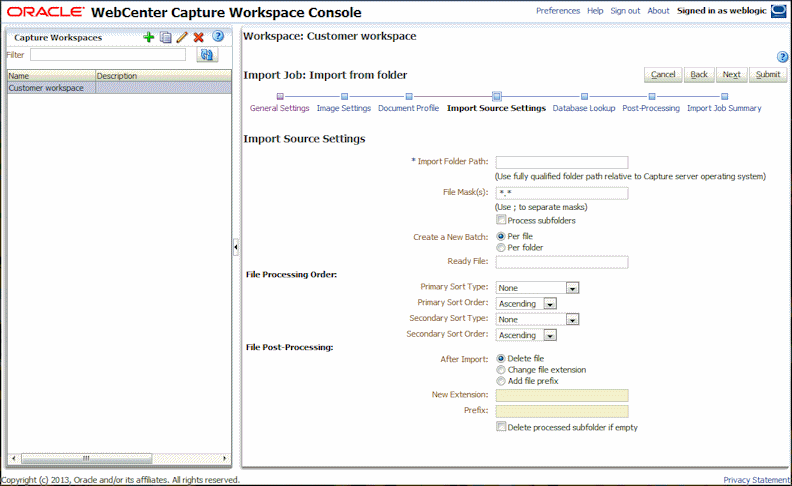
Task: Click Sign out link
Action: tap(625, 11)
